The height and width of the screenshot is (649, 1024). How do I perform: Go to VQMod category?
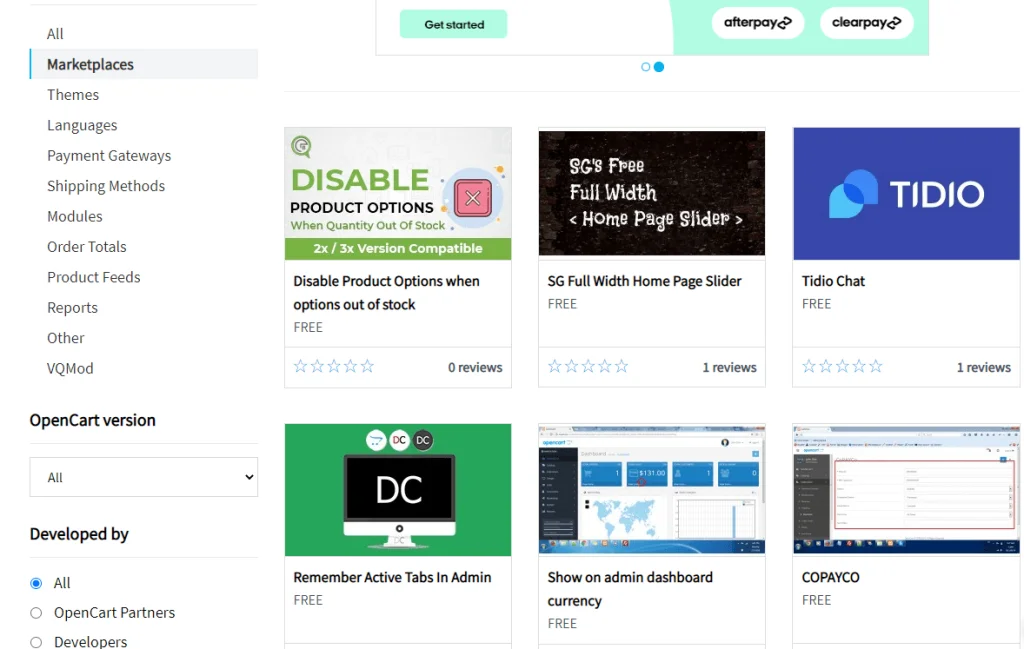[x=70, y=368]
